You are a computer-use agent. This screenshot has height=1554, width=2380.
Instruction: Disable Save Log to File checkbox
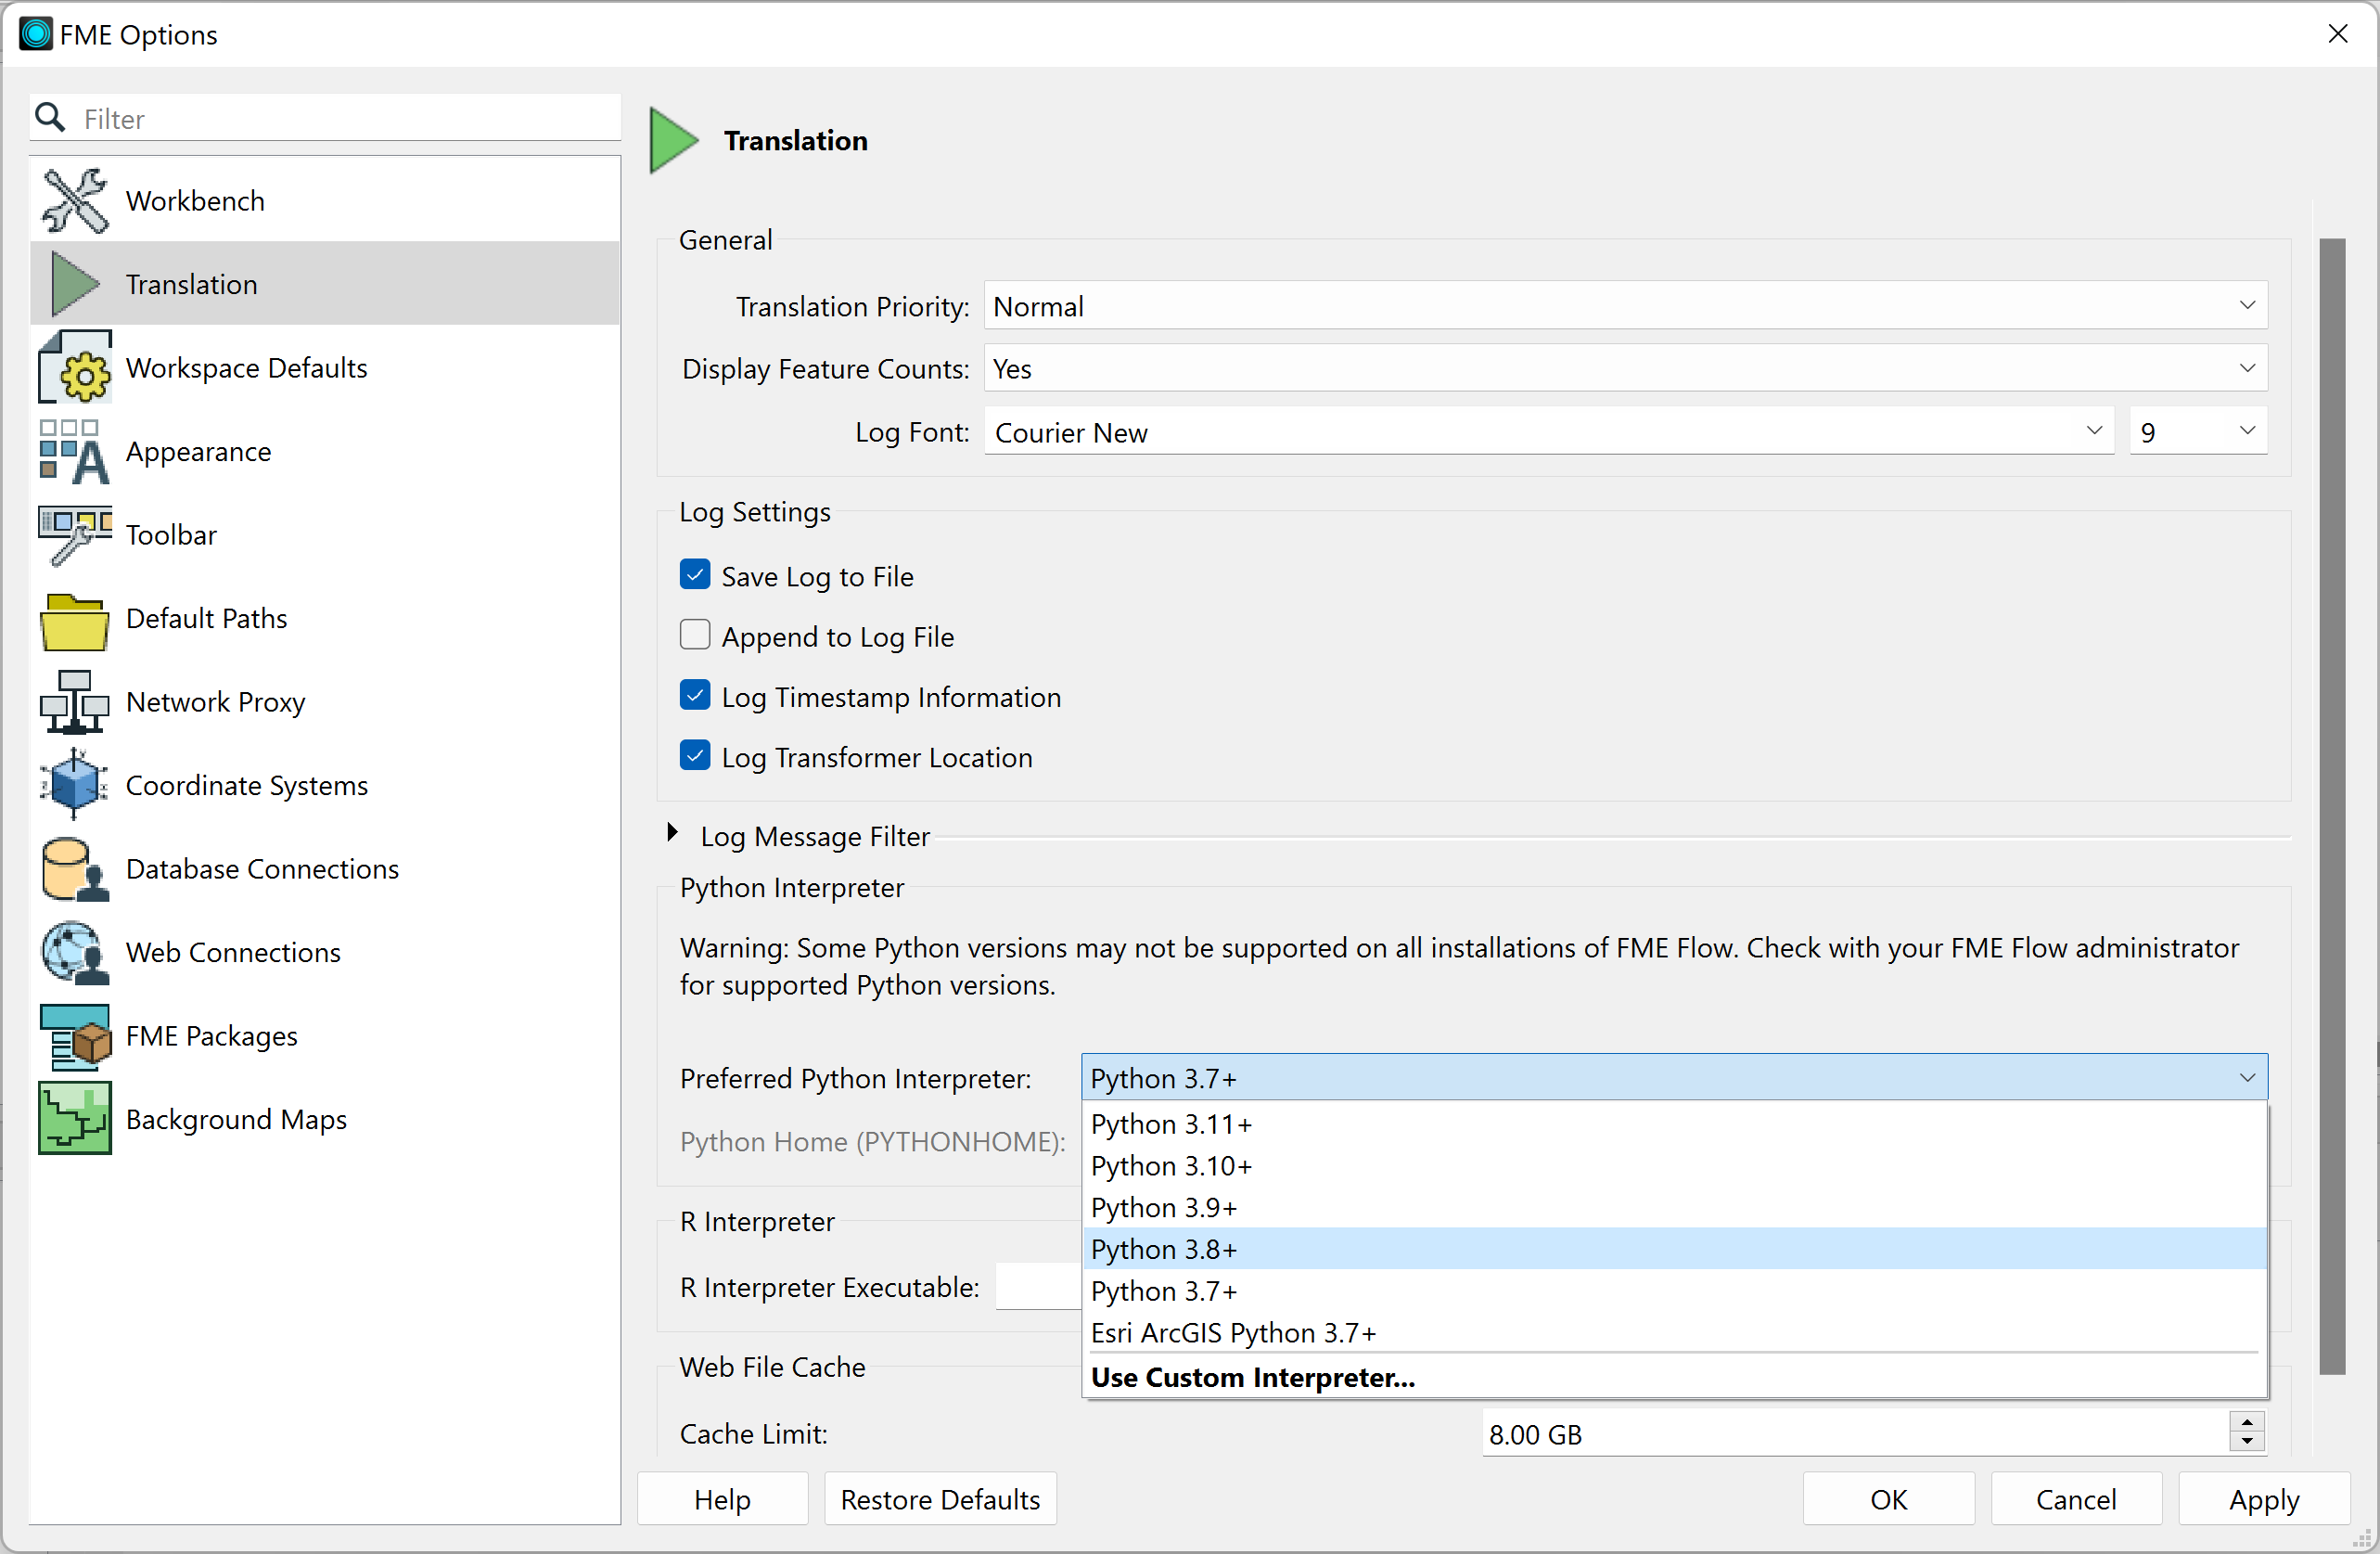(695, 575)
